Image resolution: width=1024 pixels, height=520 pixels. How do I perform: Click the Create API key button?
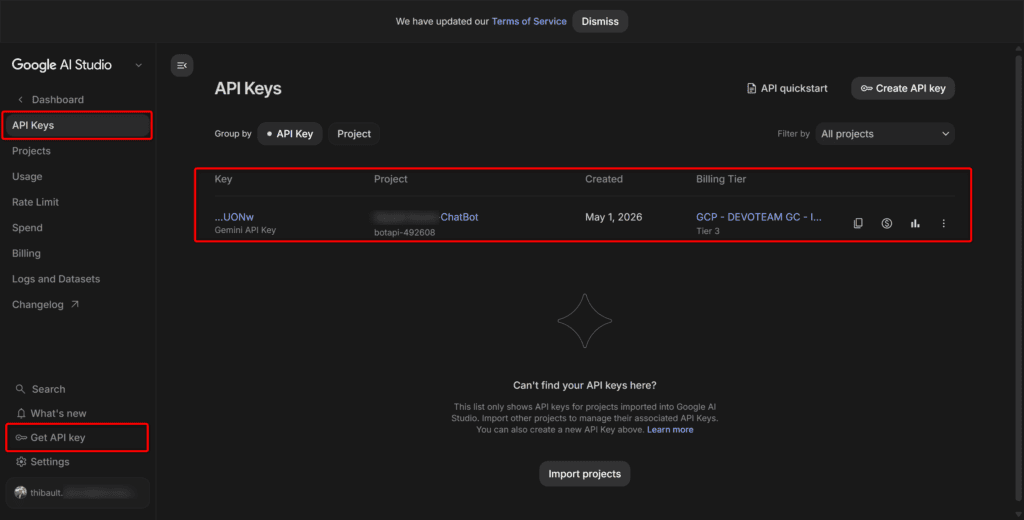pos(903,88)
